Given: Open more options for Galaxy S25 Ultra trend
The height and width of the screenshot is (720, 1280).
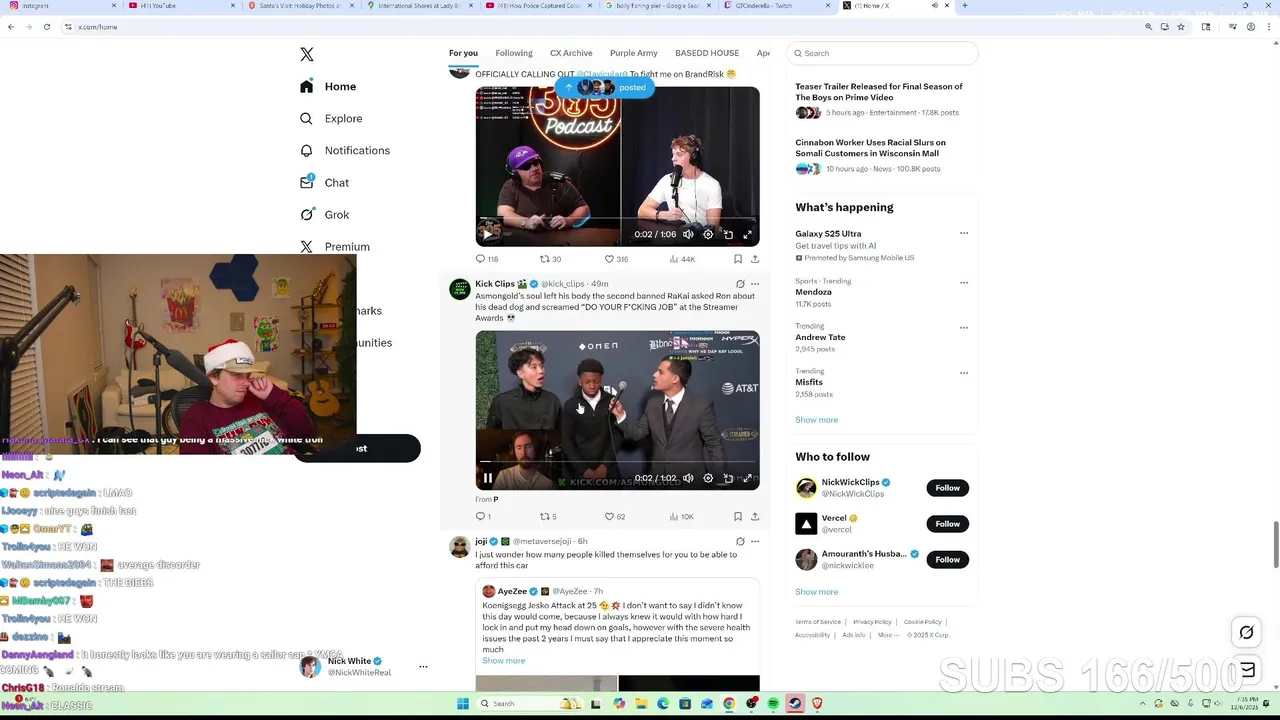Looking at the screenshot, I should (x=964, y=233).
